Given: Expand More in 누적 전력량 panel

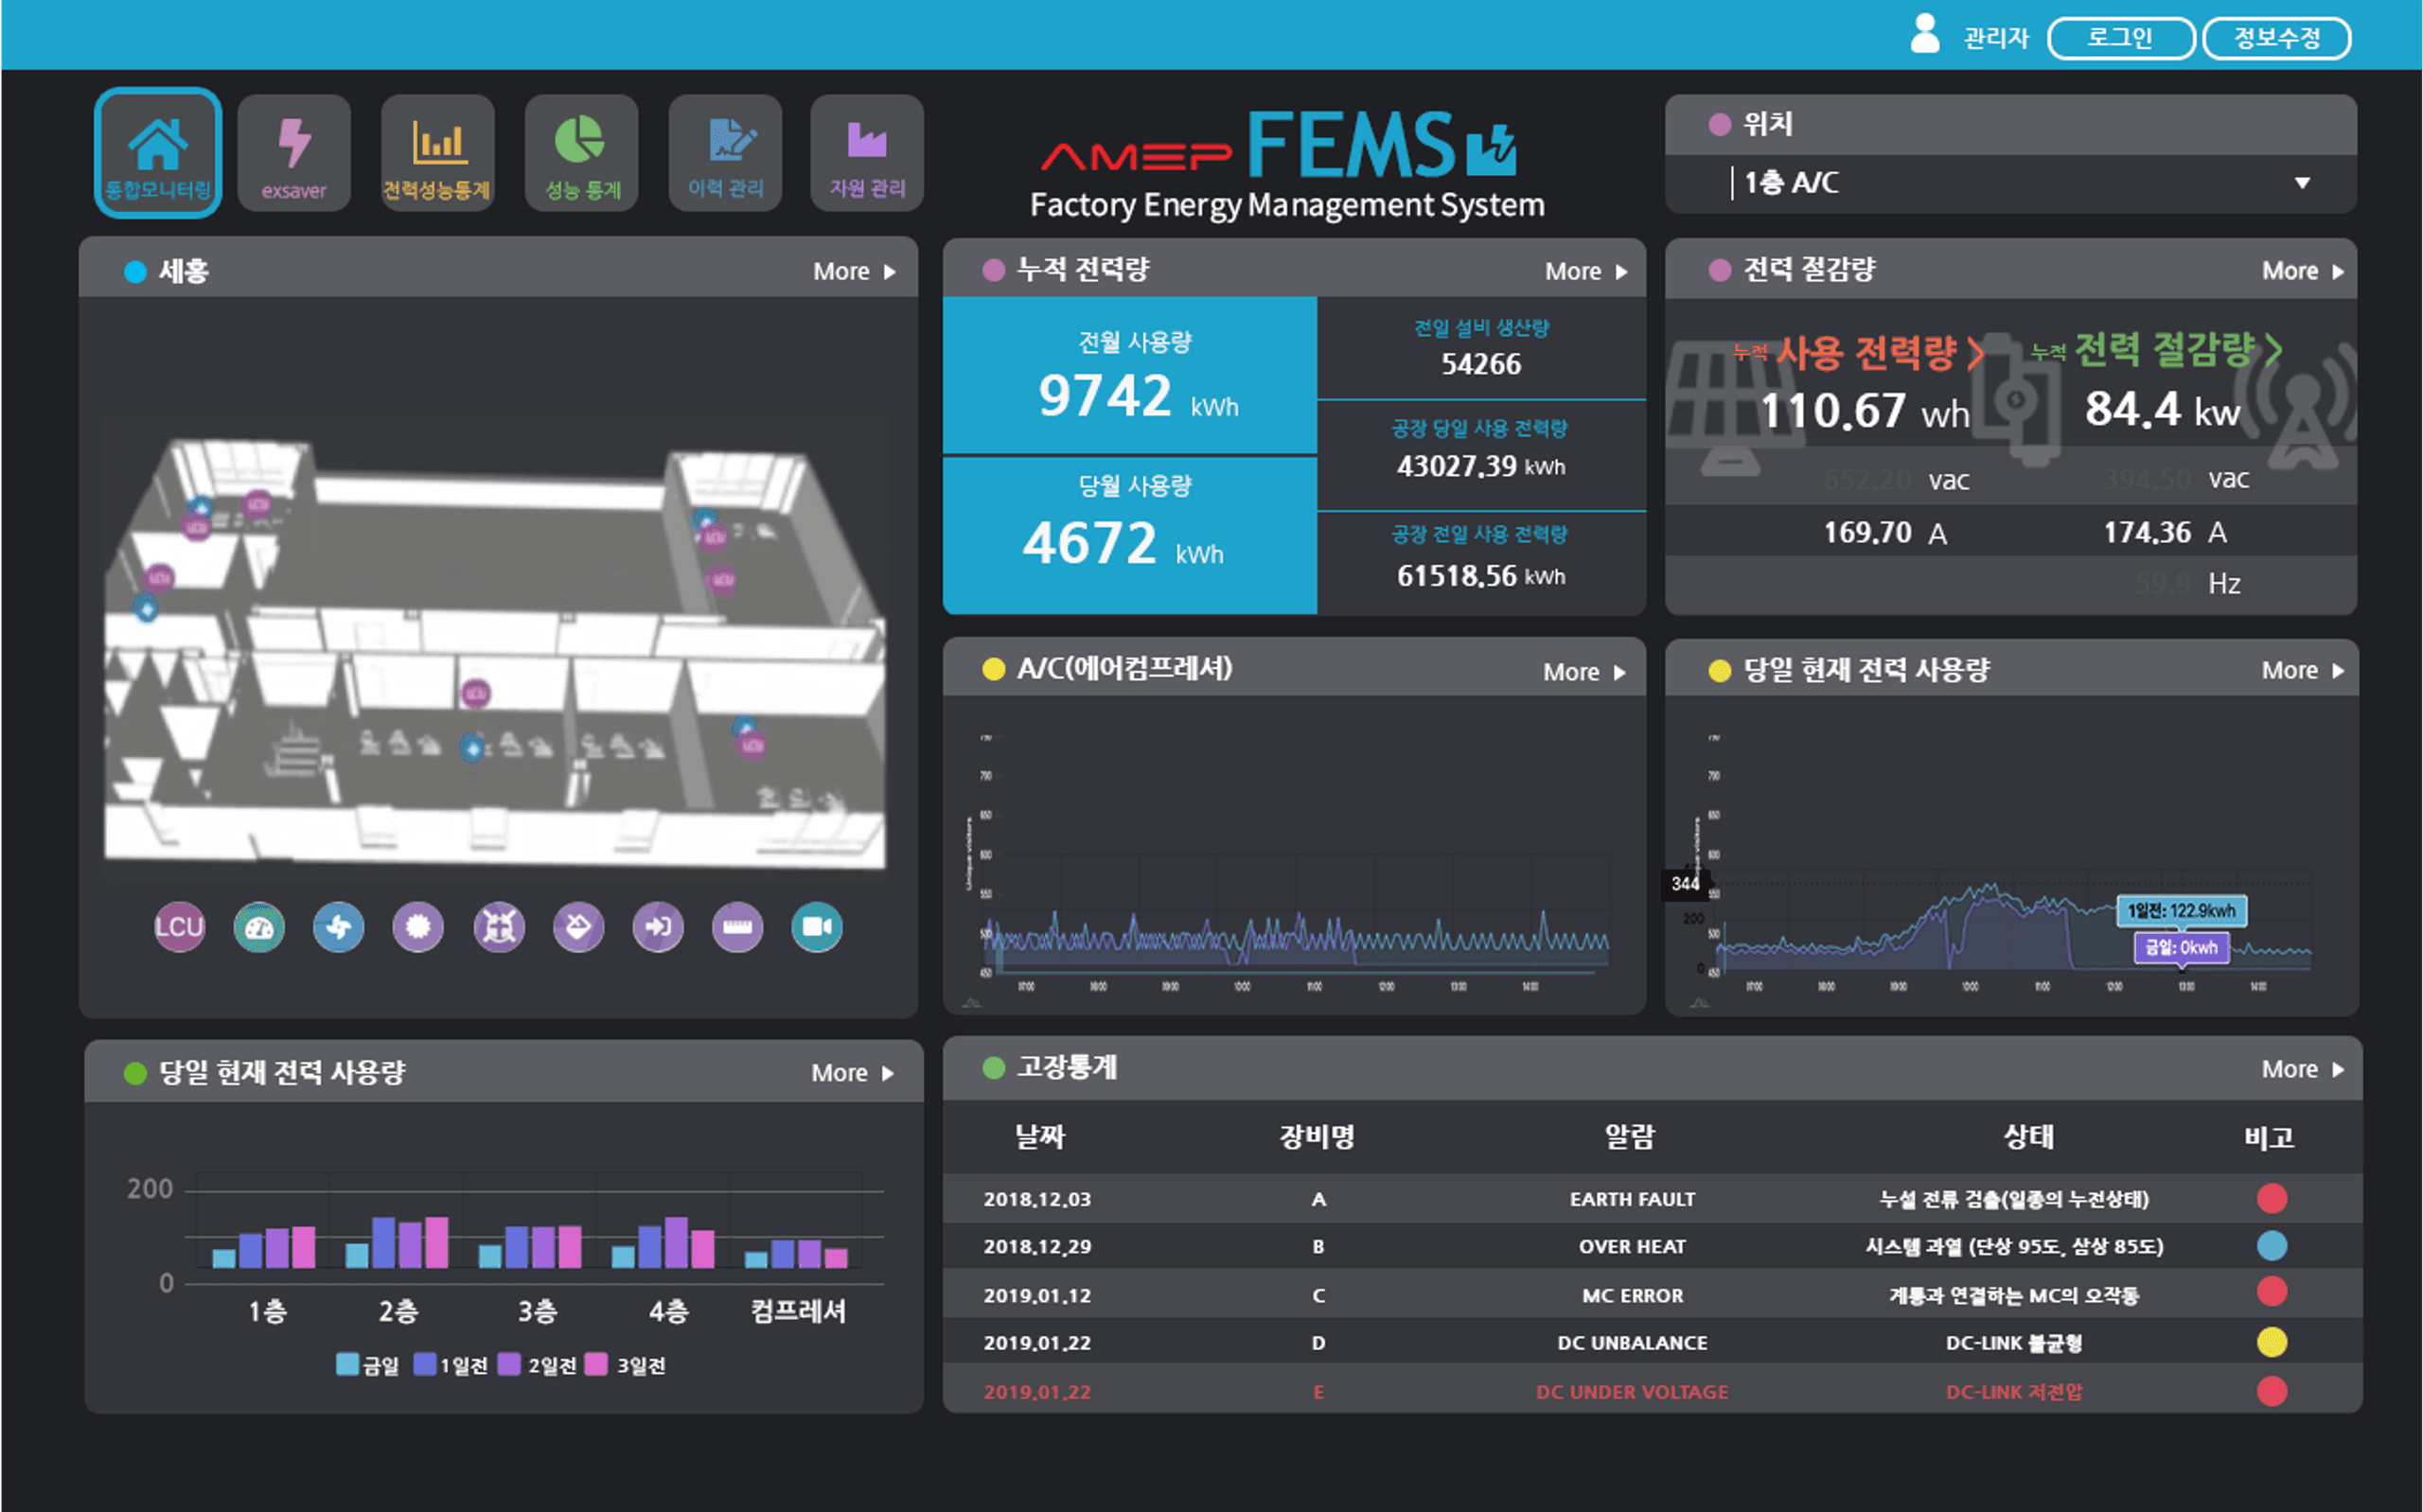Looking at the screenshot, I should [1586, 271].
